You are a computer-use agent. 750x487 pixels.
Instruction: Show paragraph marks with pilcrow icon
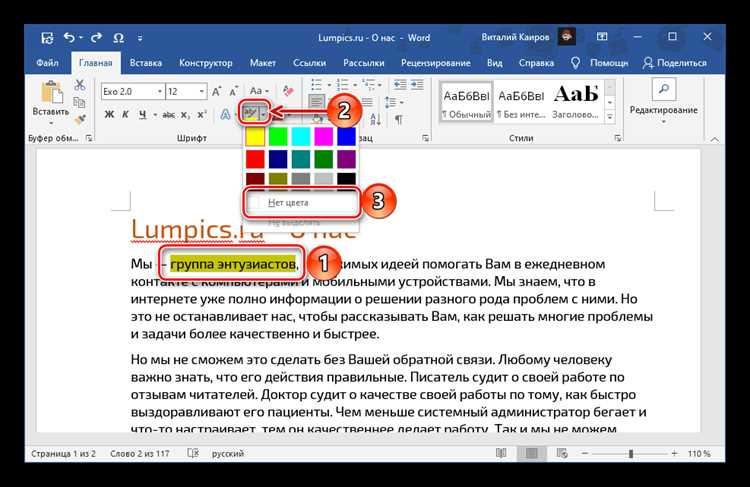click(398, 119)
